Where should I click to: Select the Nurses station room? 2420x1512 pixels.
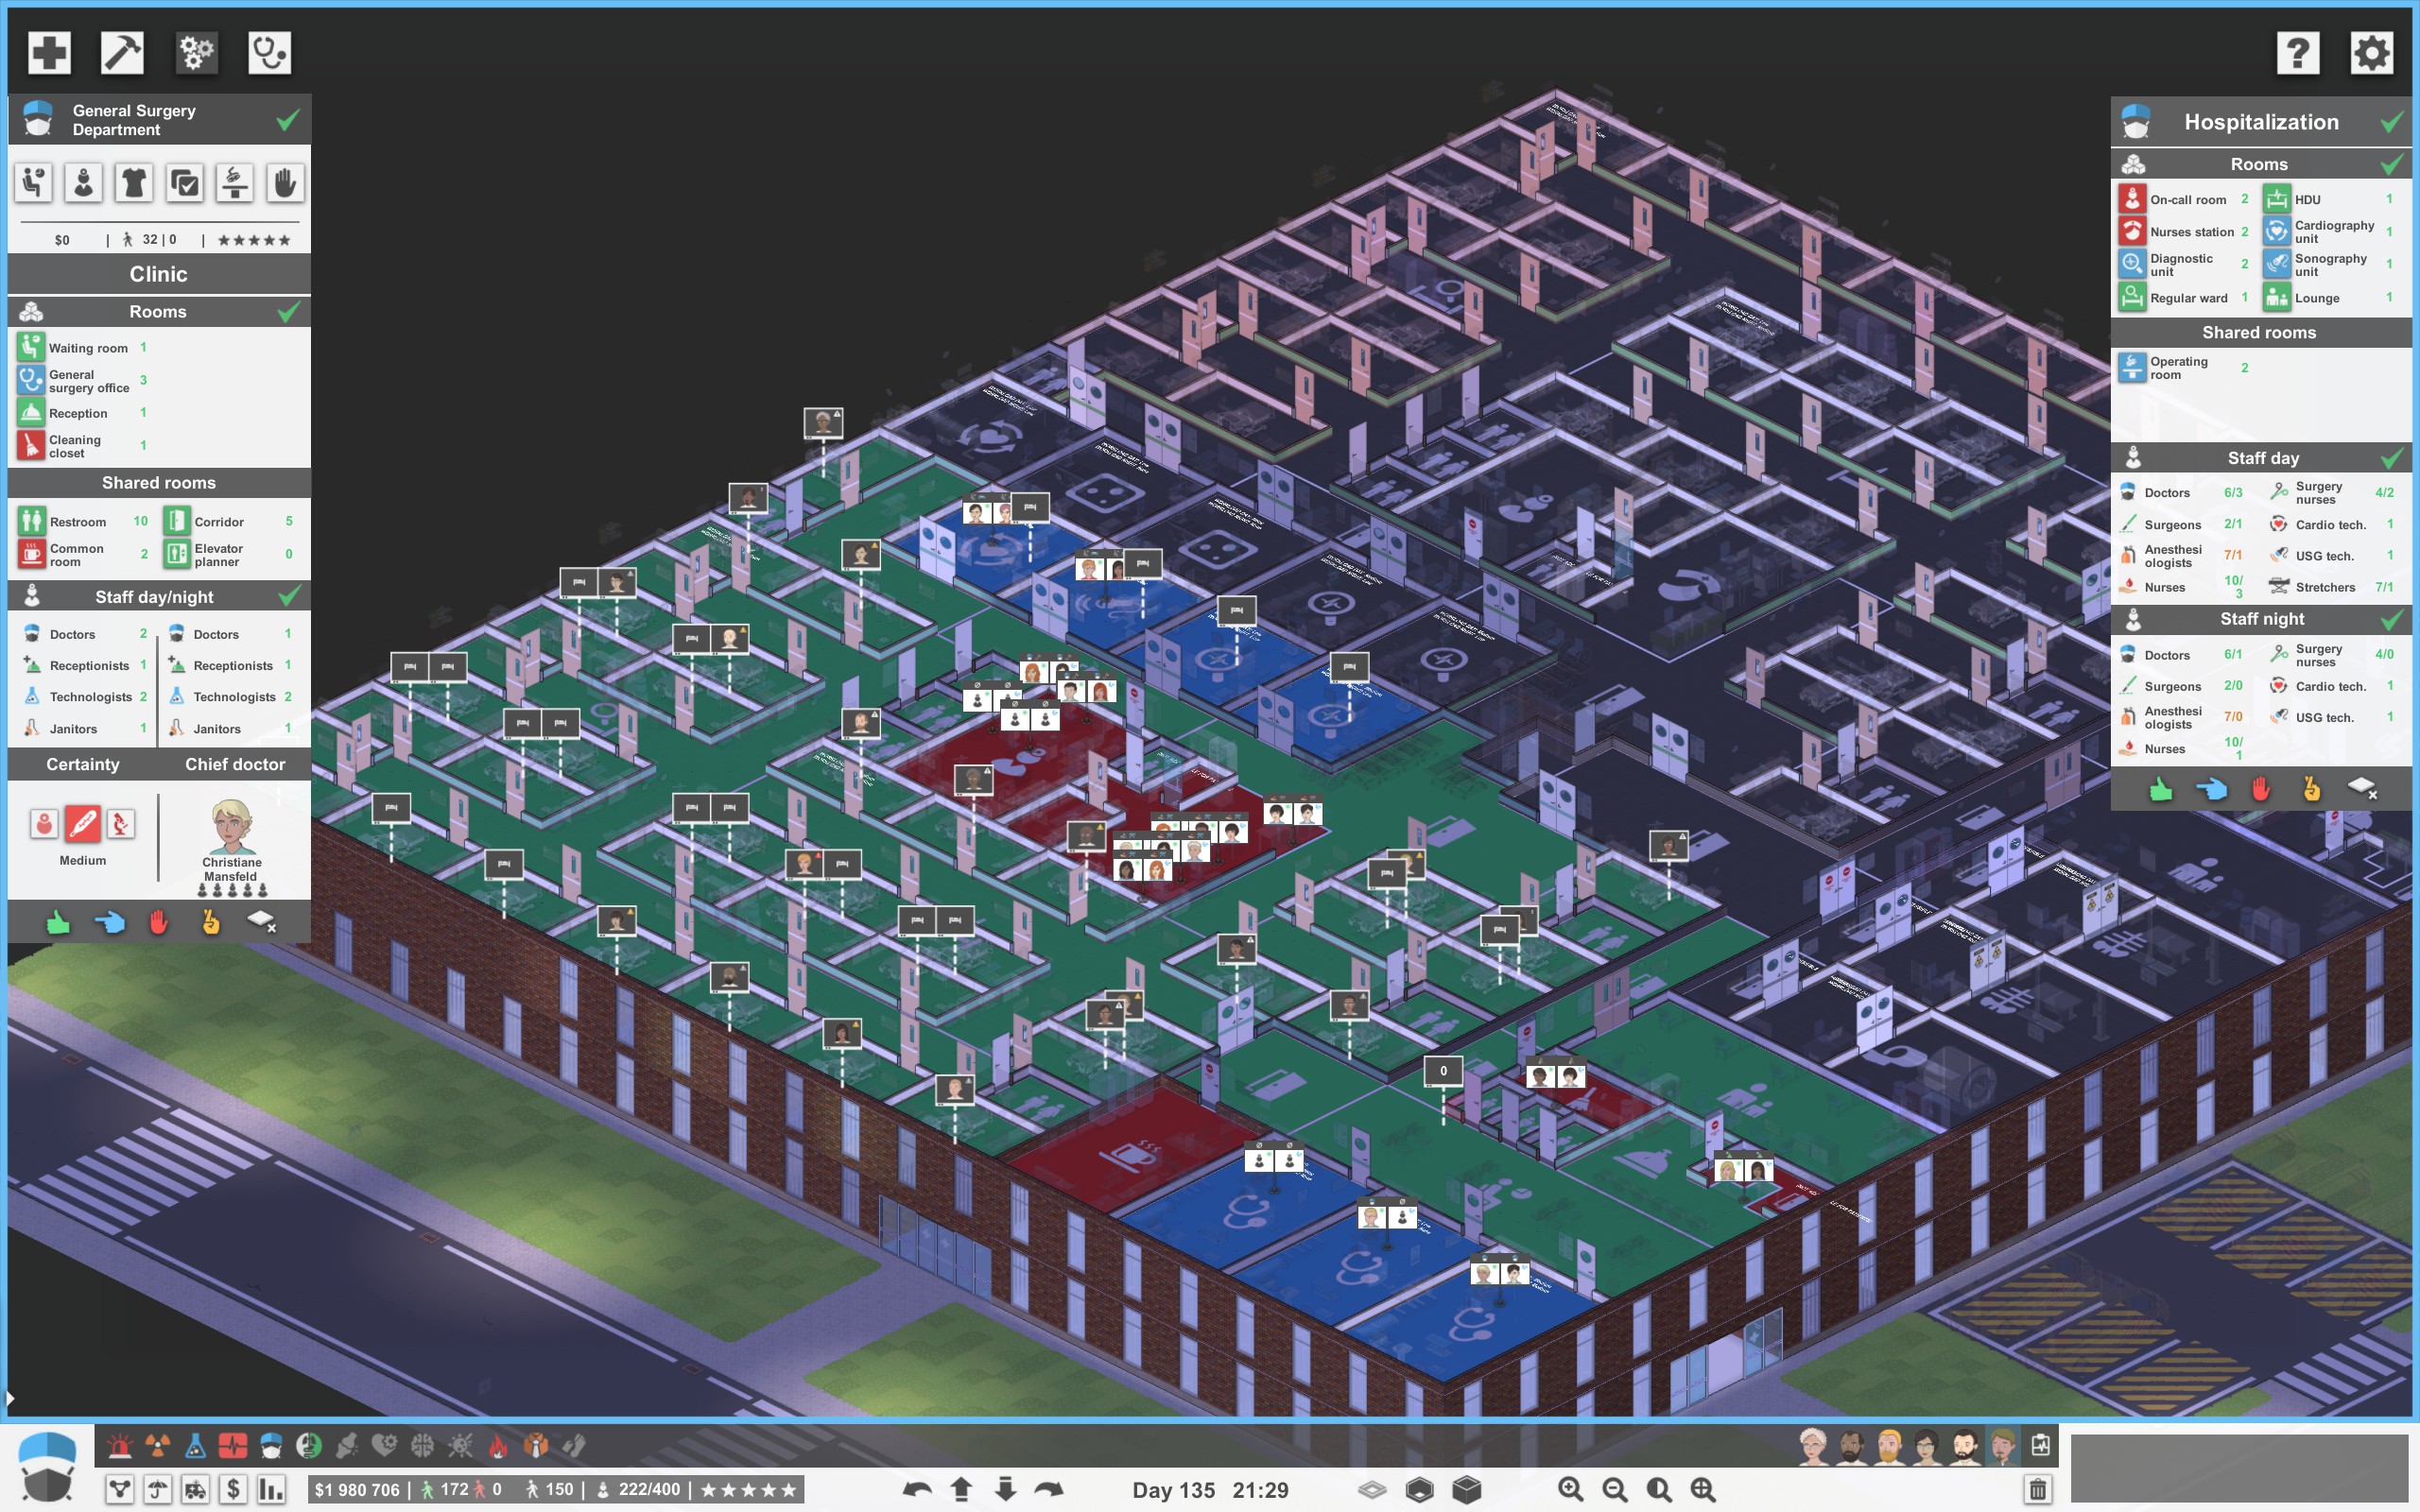[2184, 232]
